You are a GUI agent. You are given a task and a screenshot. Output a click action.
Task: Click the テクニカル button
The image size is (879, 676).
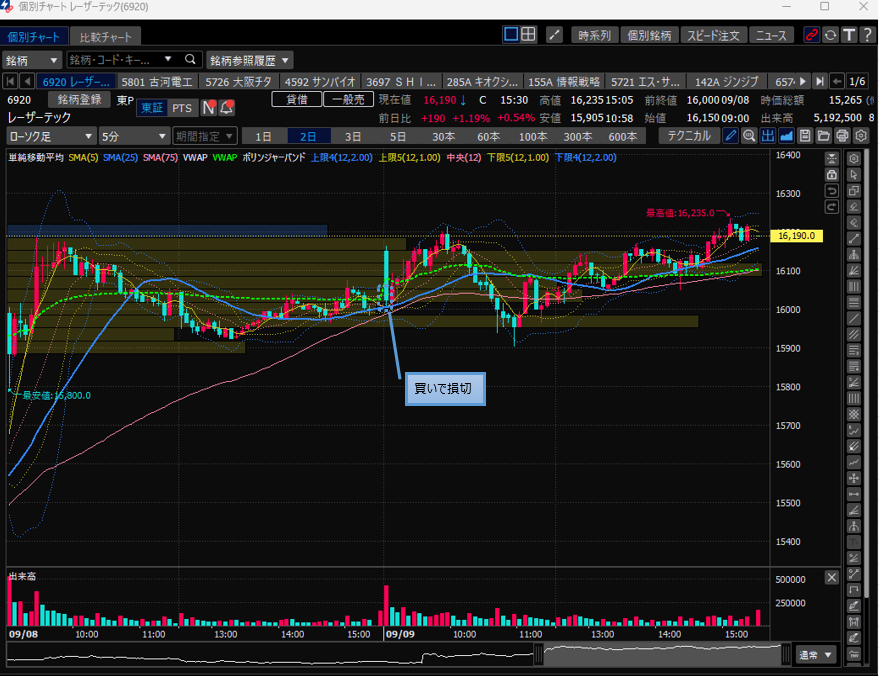[689, 136]
